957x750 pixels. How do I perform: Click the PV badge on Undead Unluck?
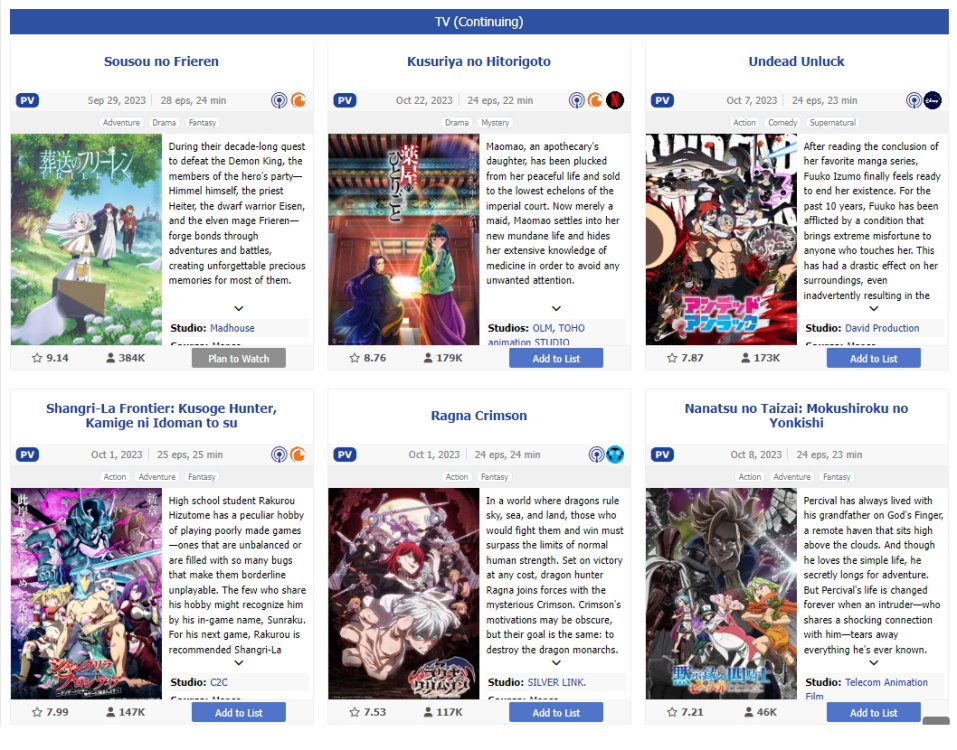(x=662, y=101)
